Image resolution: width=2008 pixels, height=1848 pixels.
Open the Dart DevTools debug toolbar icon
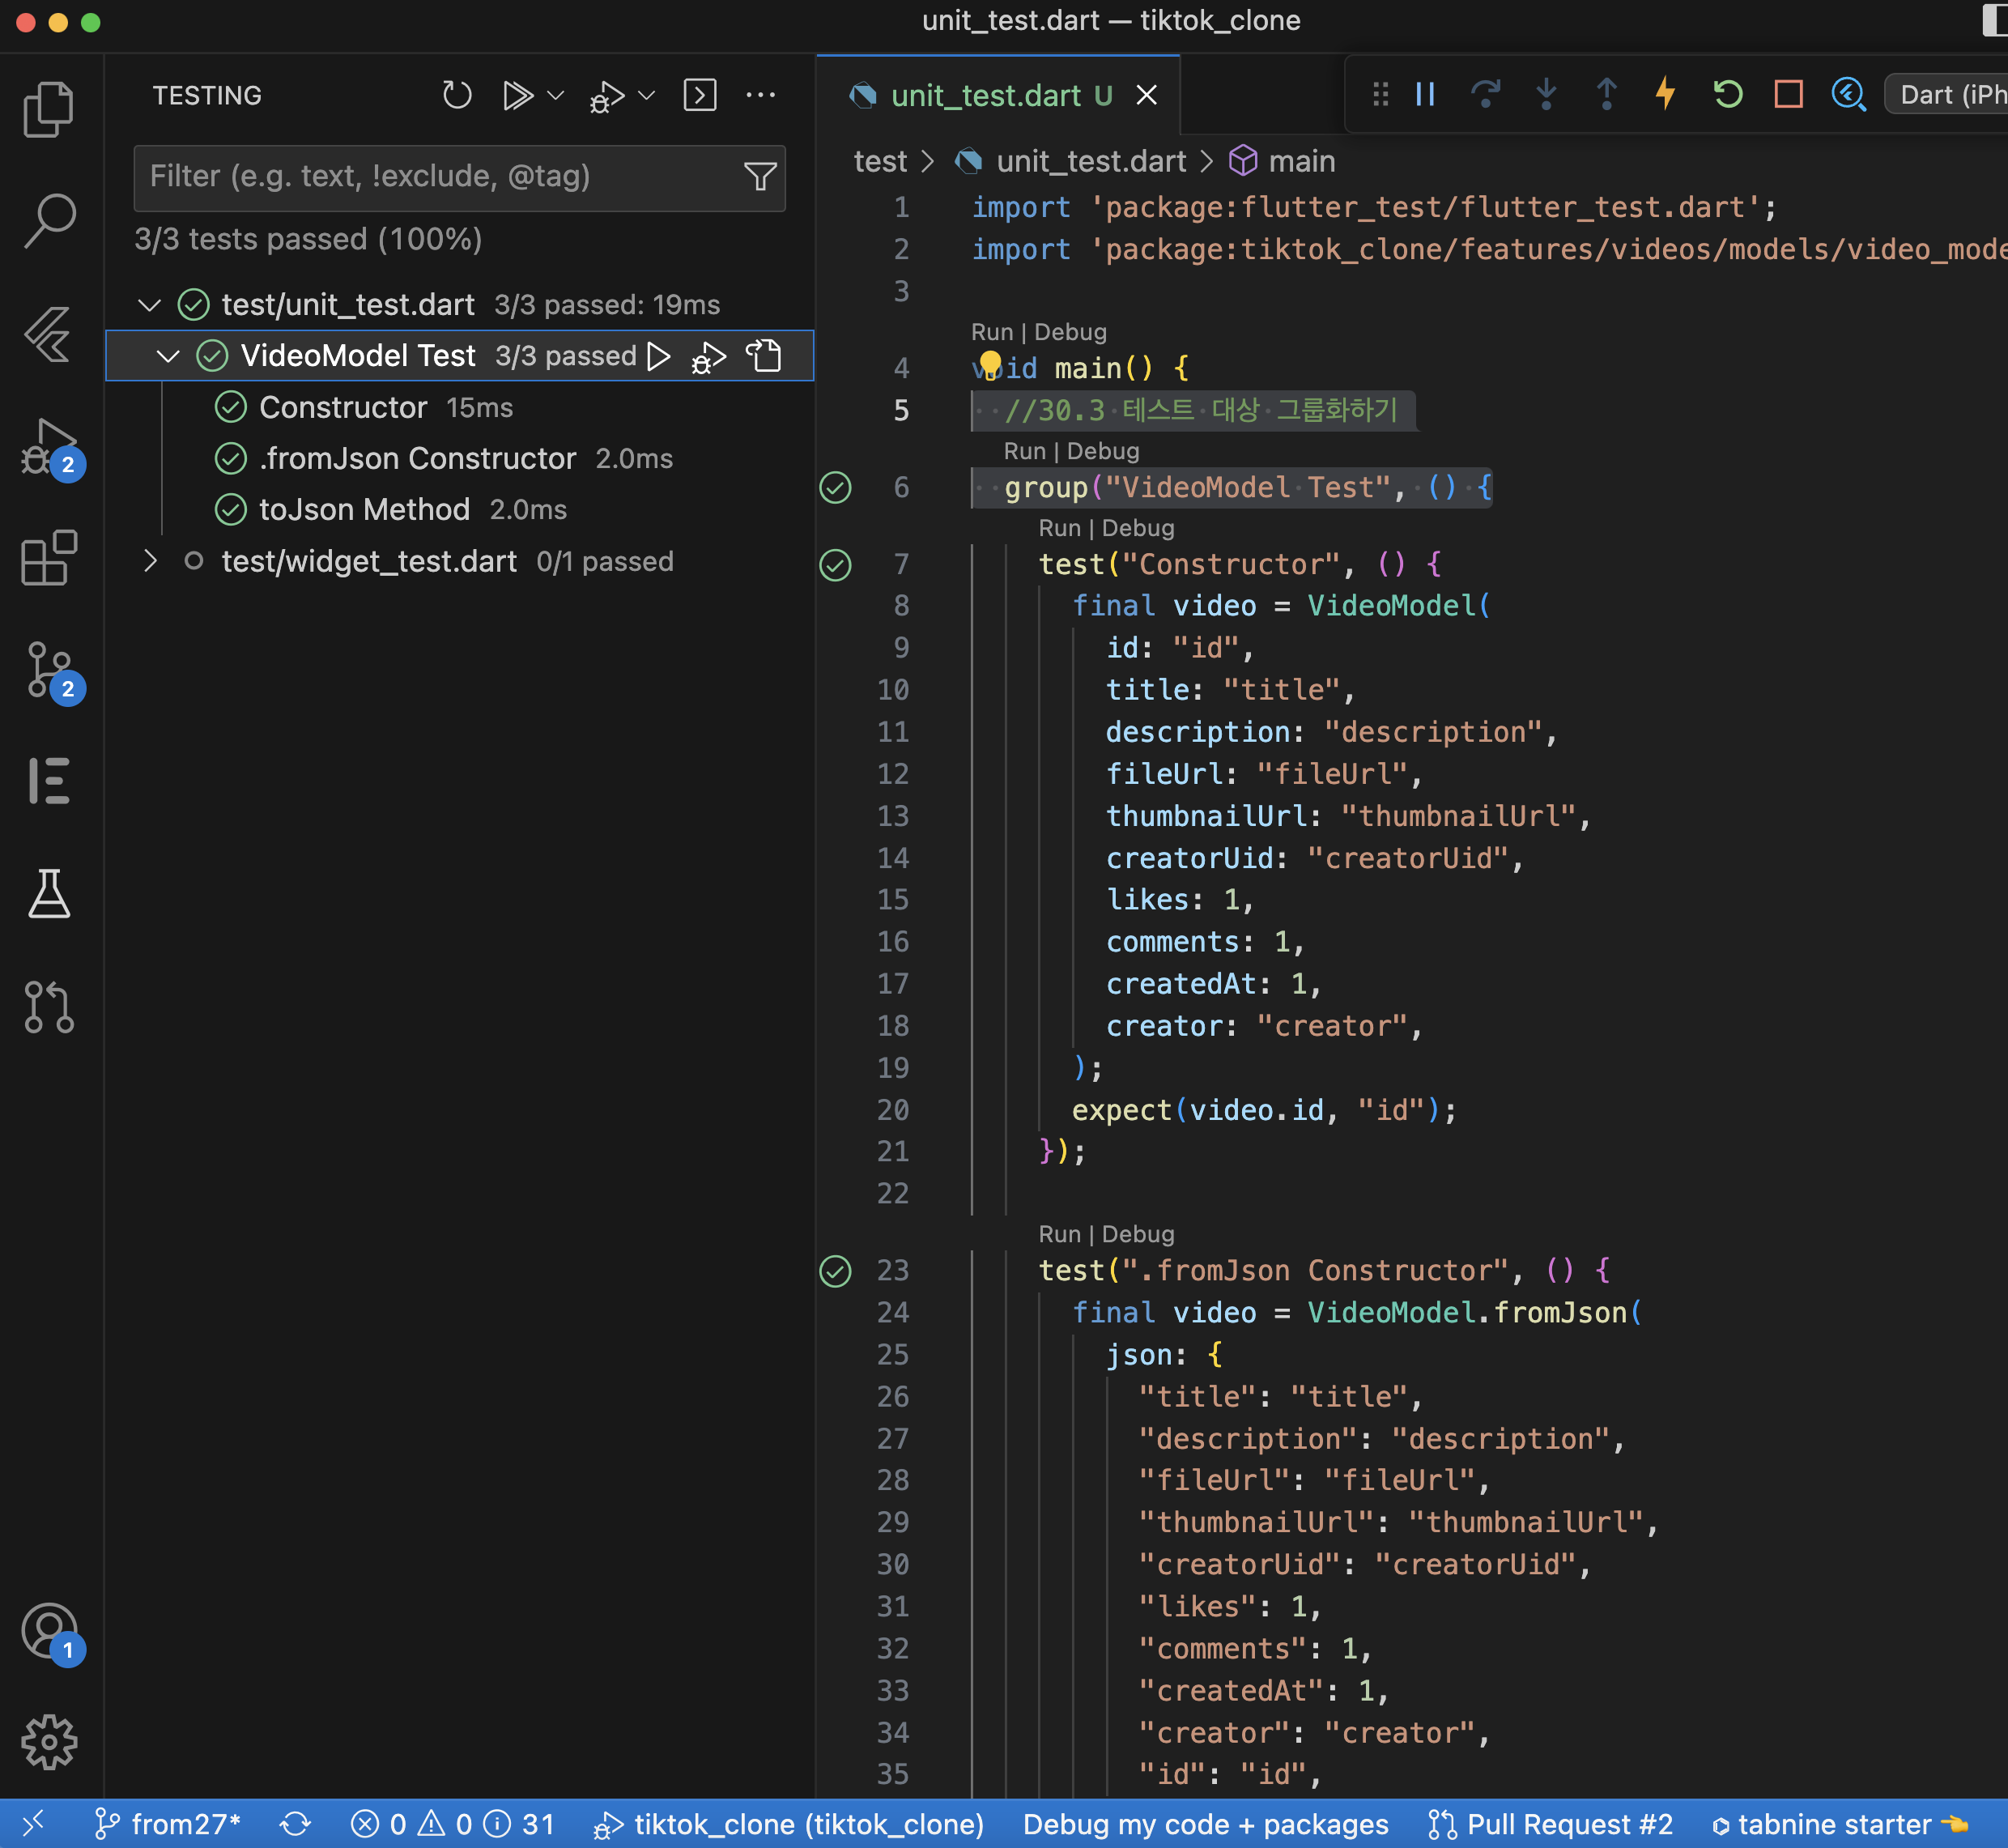[x=1848, y=94]
